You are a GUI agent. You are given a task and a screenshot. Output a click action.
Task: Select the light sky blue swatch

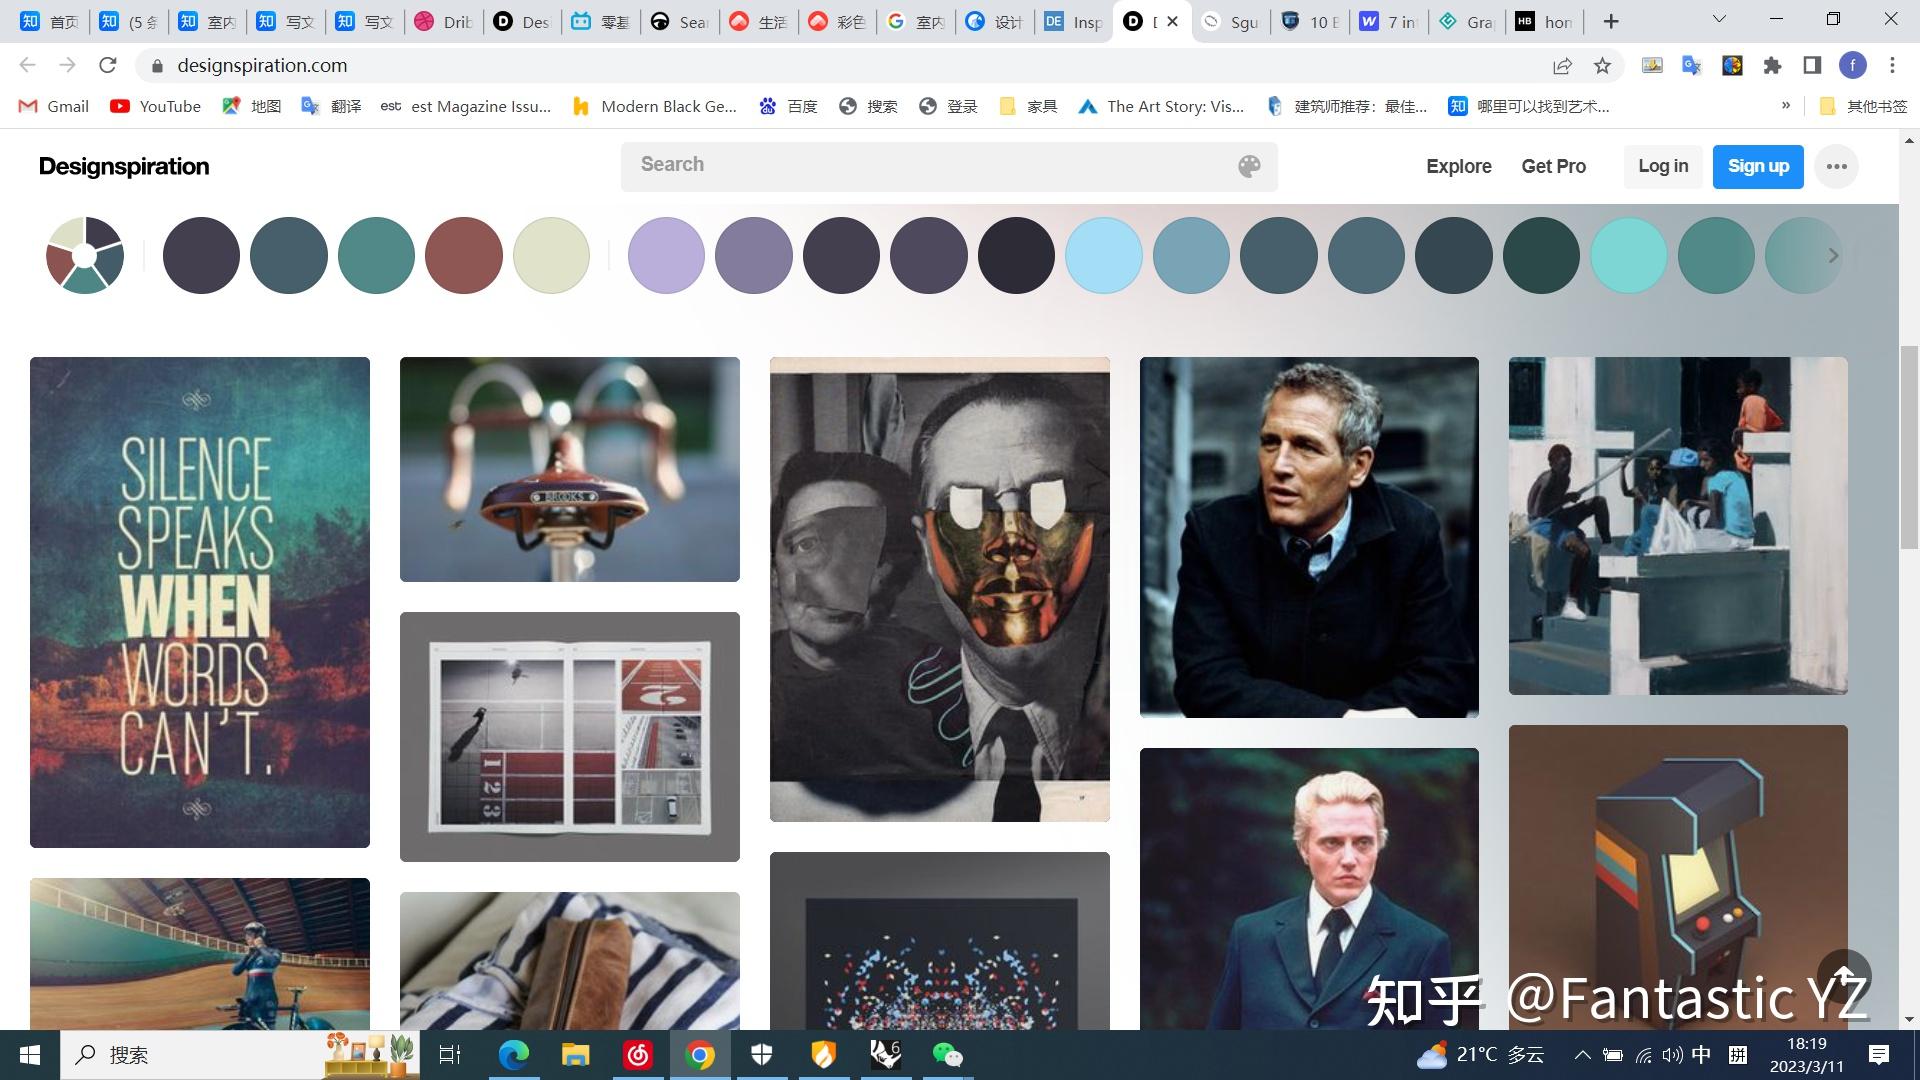[1104, 255]
